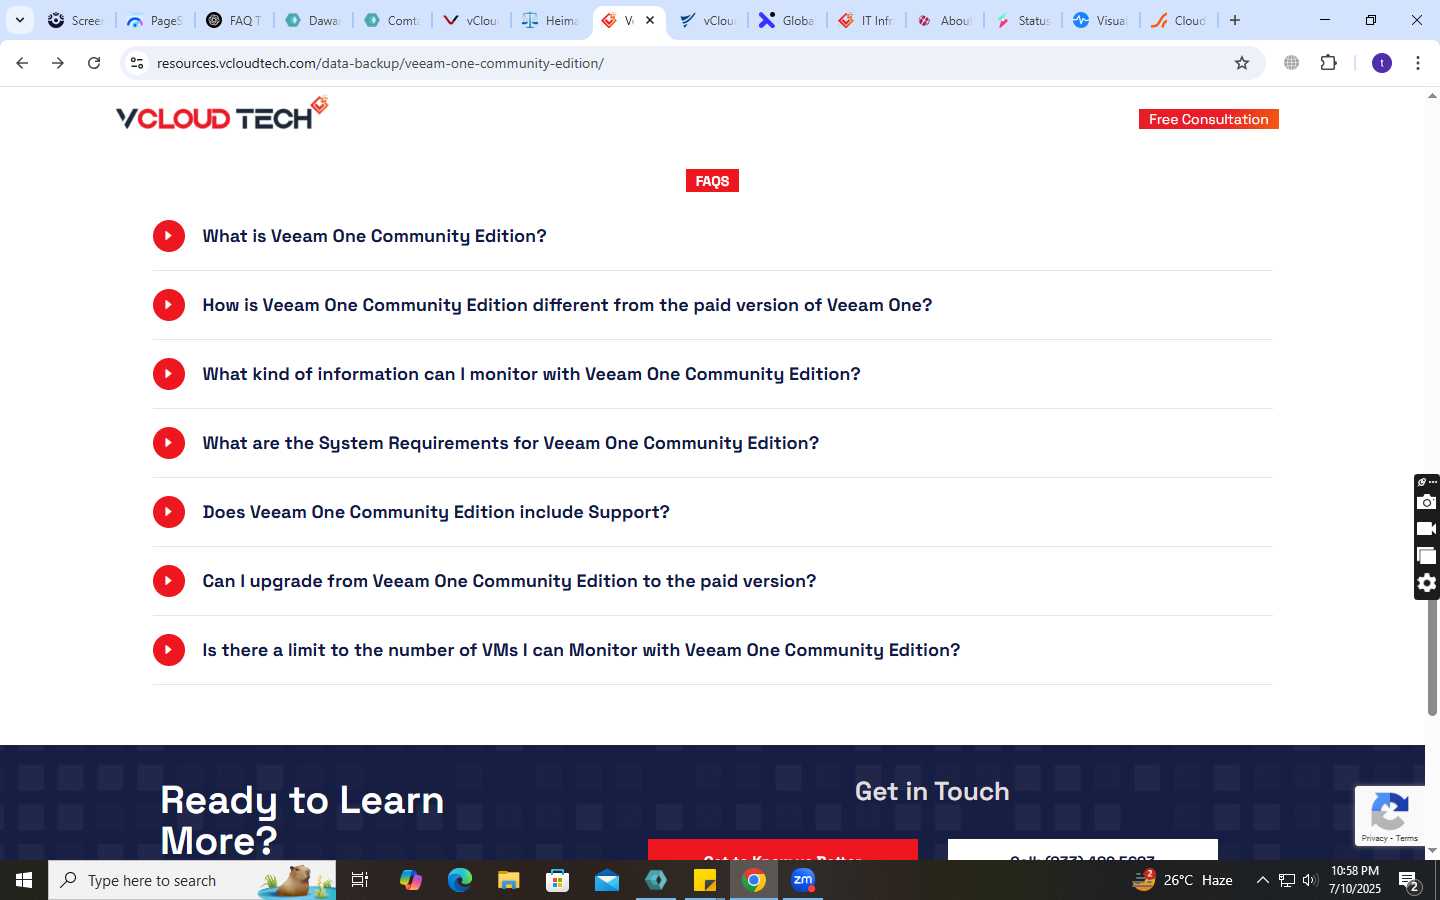Viewport: 1440px width, 900px height.
Task: Click the globe icon beside bookmark star
Action: [x=1292, y=63]
